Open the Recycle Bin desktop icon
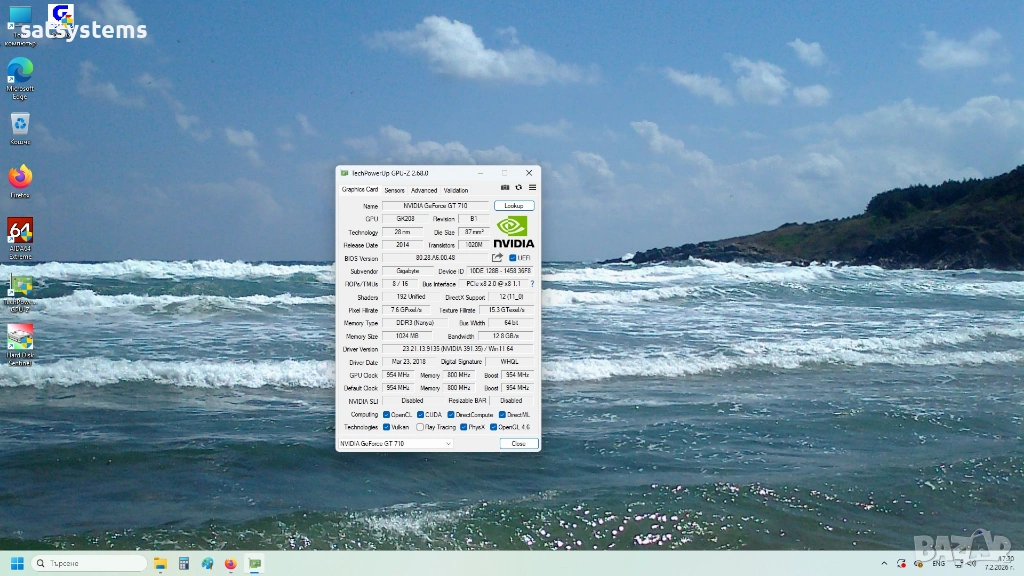1024x576 pixels. tap(20, 125)
